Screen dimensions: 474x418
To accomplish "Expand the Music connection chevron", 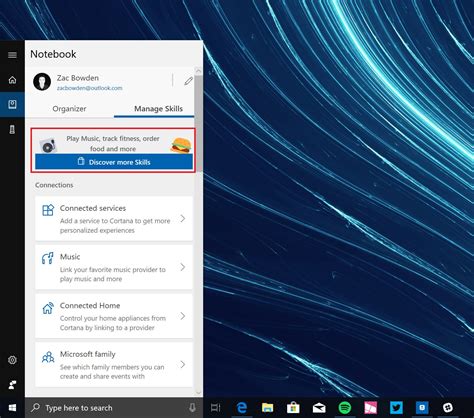I will click(x=183, y=267).
